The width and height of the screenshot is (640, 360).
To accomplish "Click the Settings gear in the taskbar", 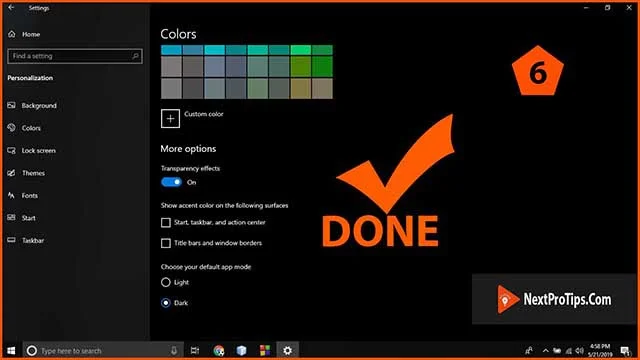I will [x=288, y=351].
